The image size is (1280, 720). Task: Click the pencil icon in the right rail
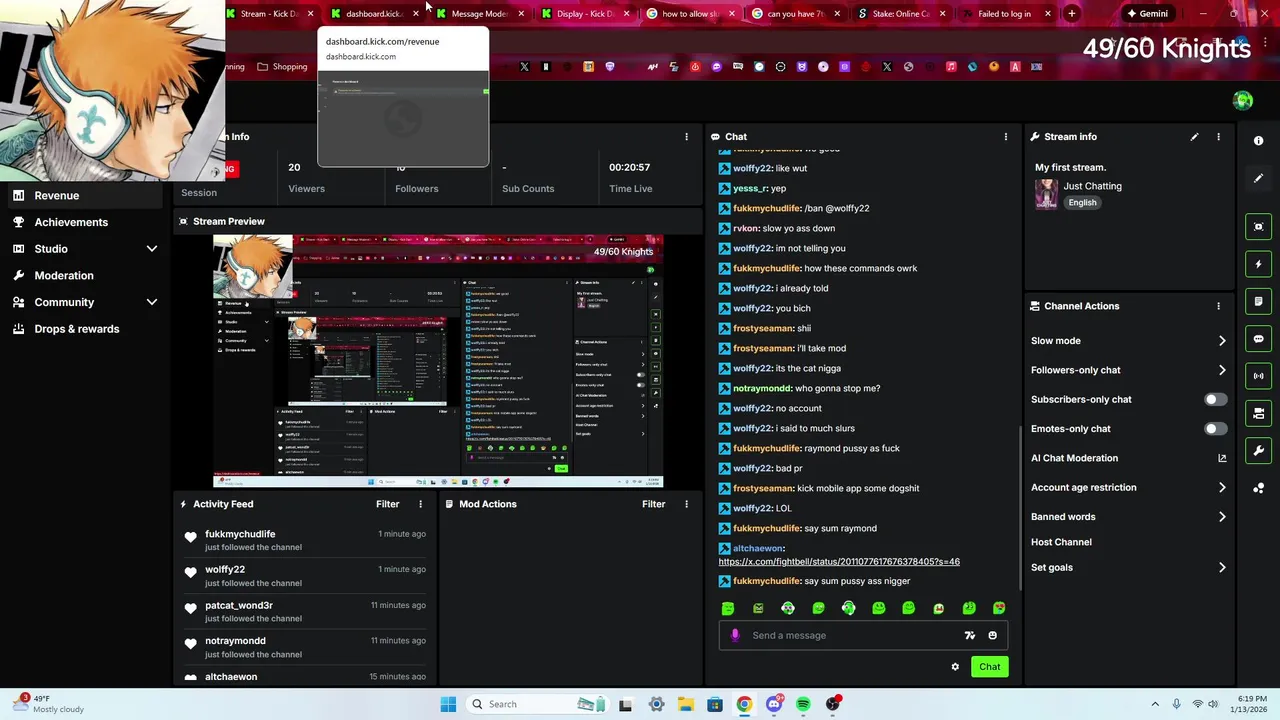pyautogui.click(x=1258, y=178)
